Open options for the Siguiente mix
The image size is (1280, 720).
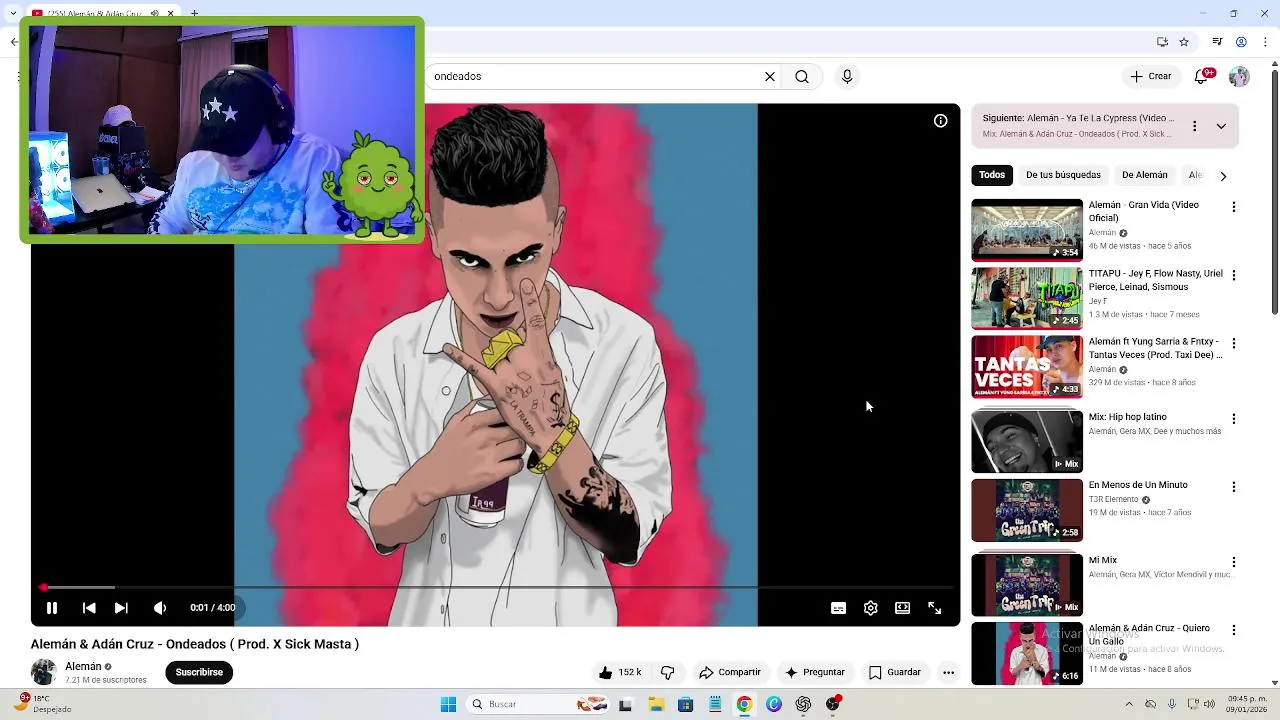(1194, 126)
